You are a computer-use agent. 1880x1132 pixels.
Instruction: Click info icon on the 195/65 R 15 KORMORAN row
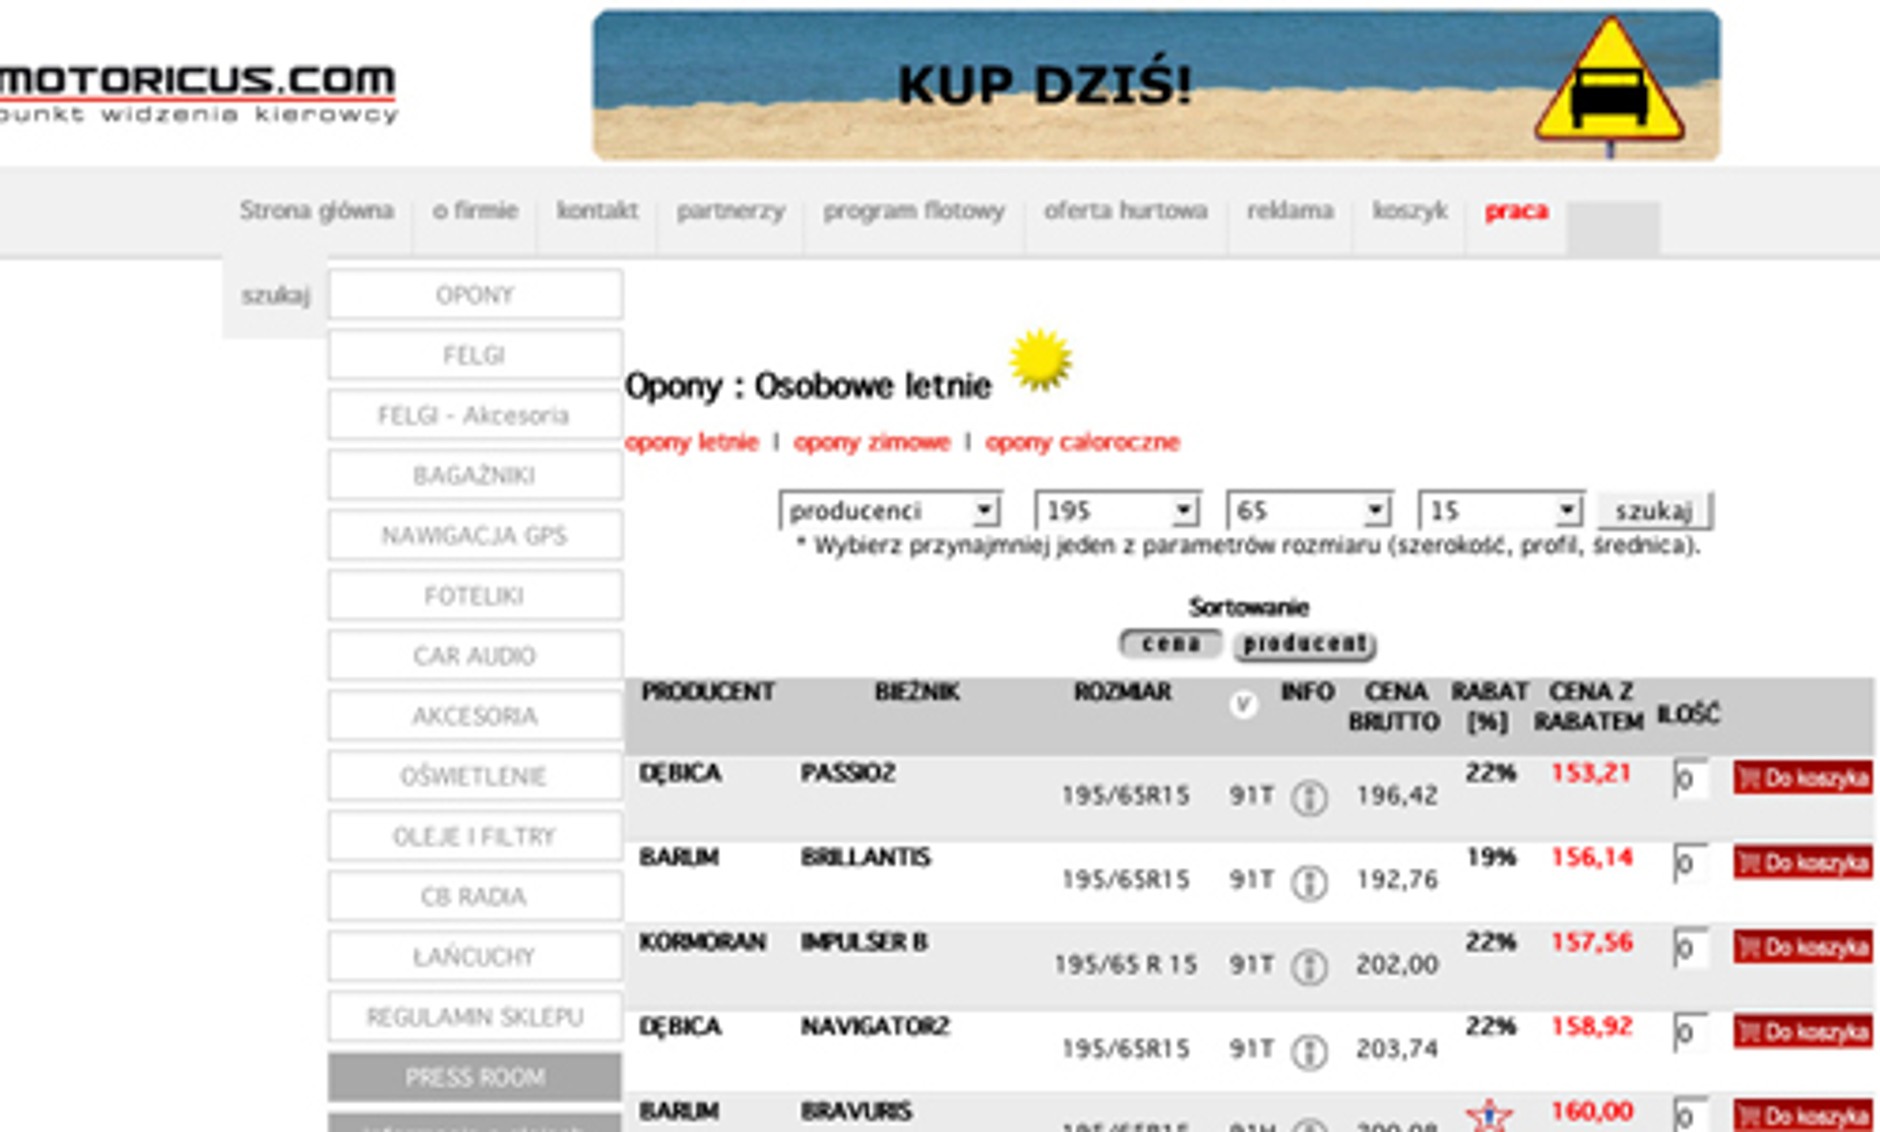pyautogui.click(x=1310, y=966)
